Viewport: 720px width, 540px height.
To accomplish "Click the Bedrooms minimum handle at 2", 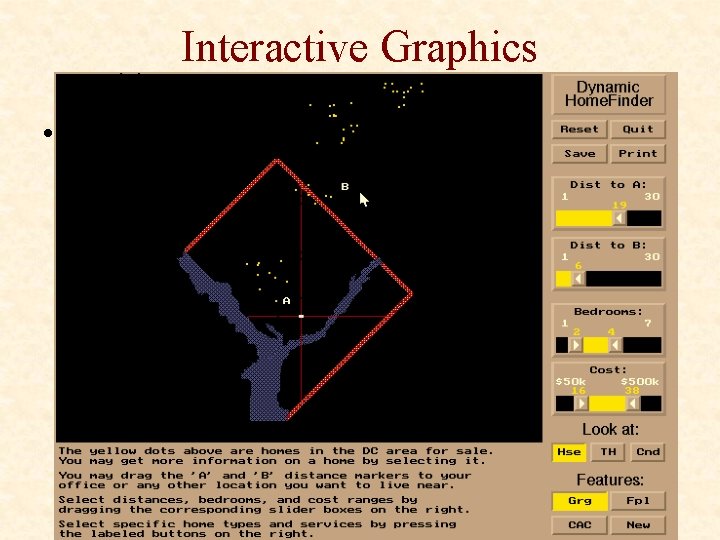I will tap(576, 345).
